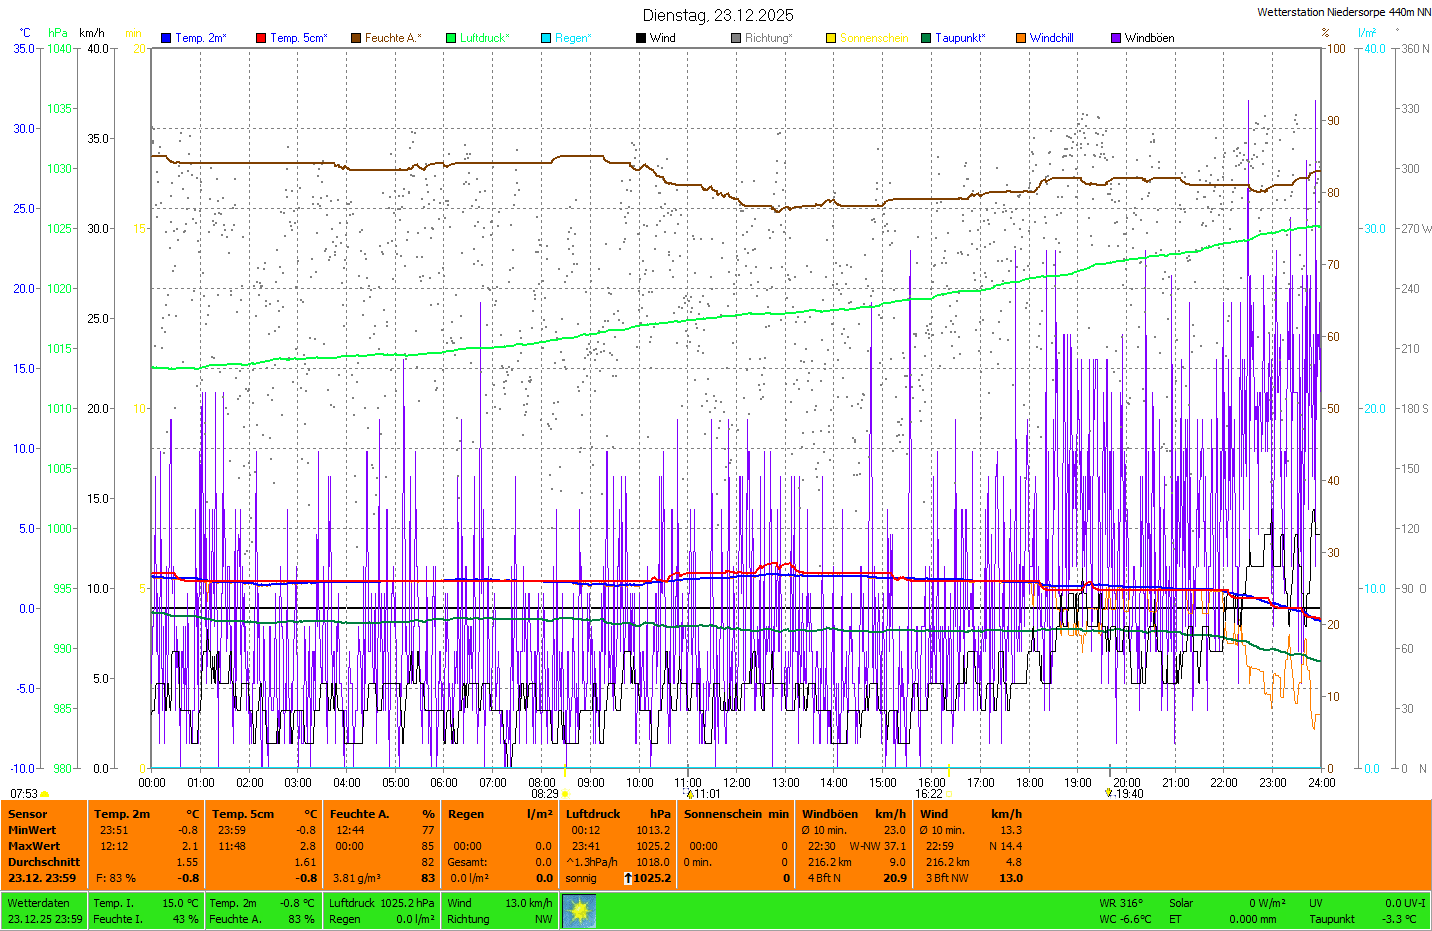Click the green Luftdruck legend square
Viewport: 1432px width, 931px height.
pyautogui.click(x=451, y=38)
